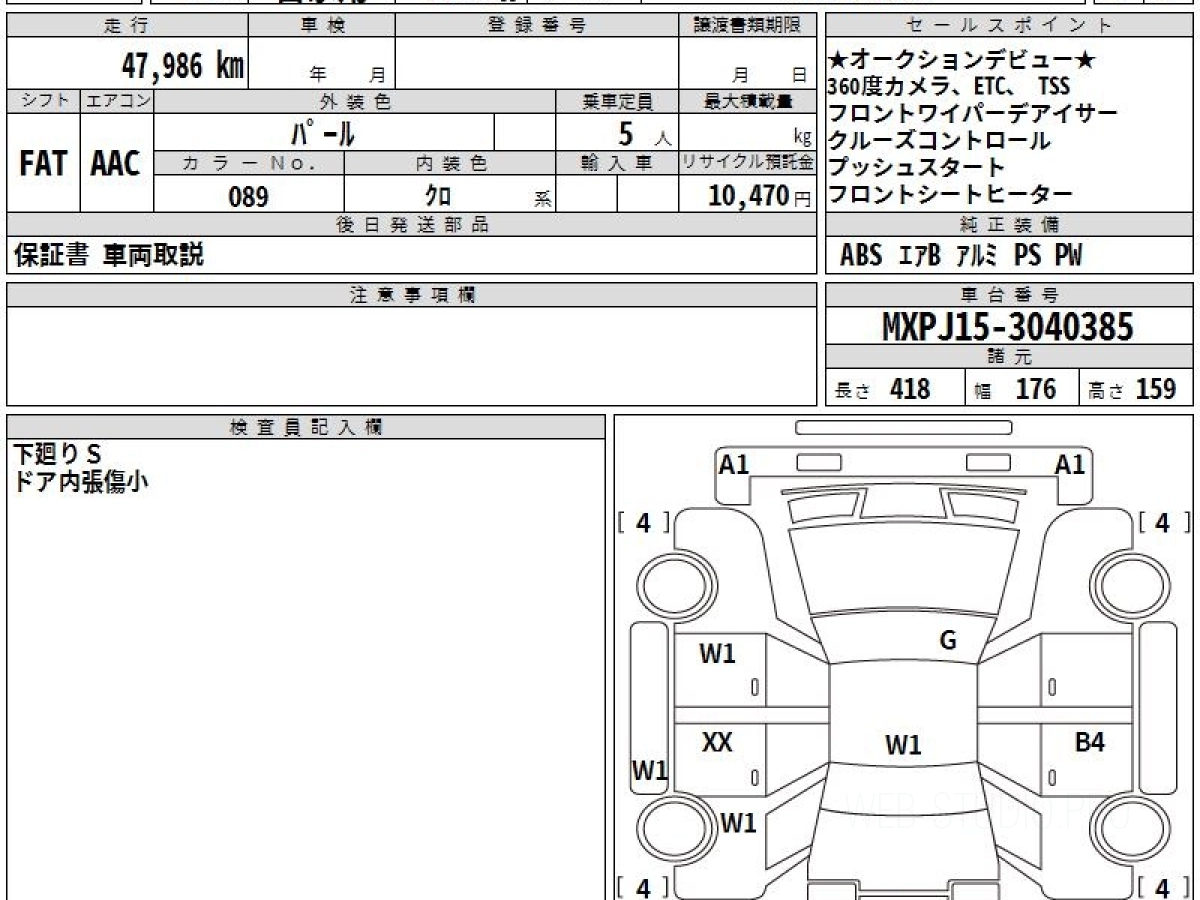Screen dimensions: 1200x900
Task: Click the 後日発送部品 header
Action: click(x=411, y=225)
